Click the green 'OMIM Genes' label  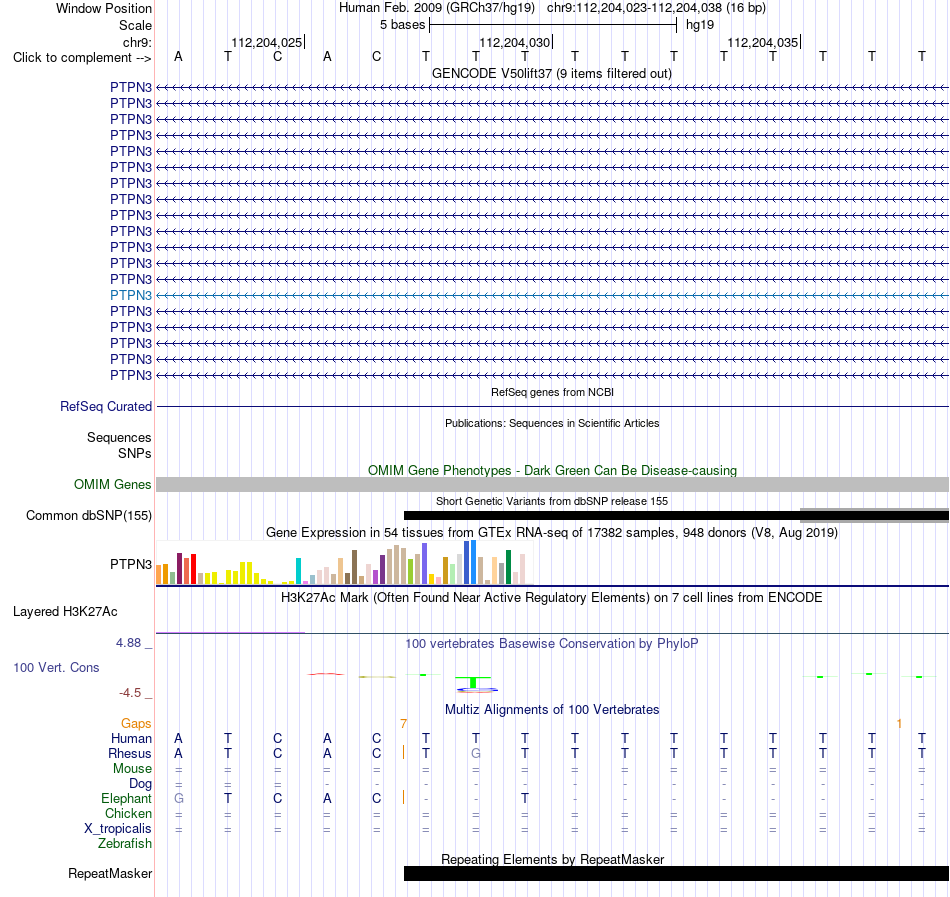tap(112, 485)
